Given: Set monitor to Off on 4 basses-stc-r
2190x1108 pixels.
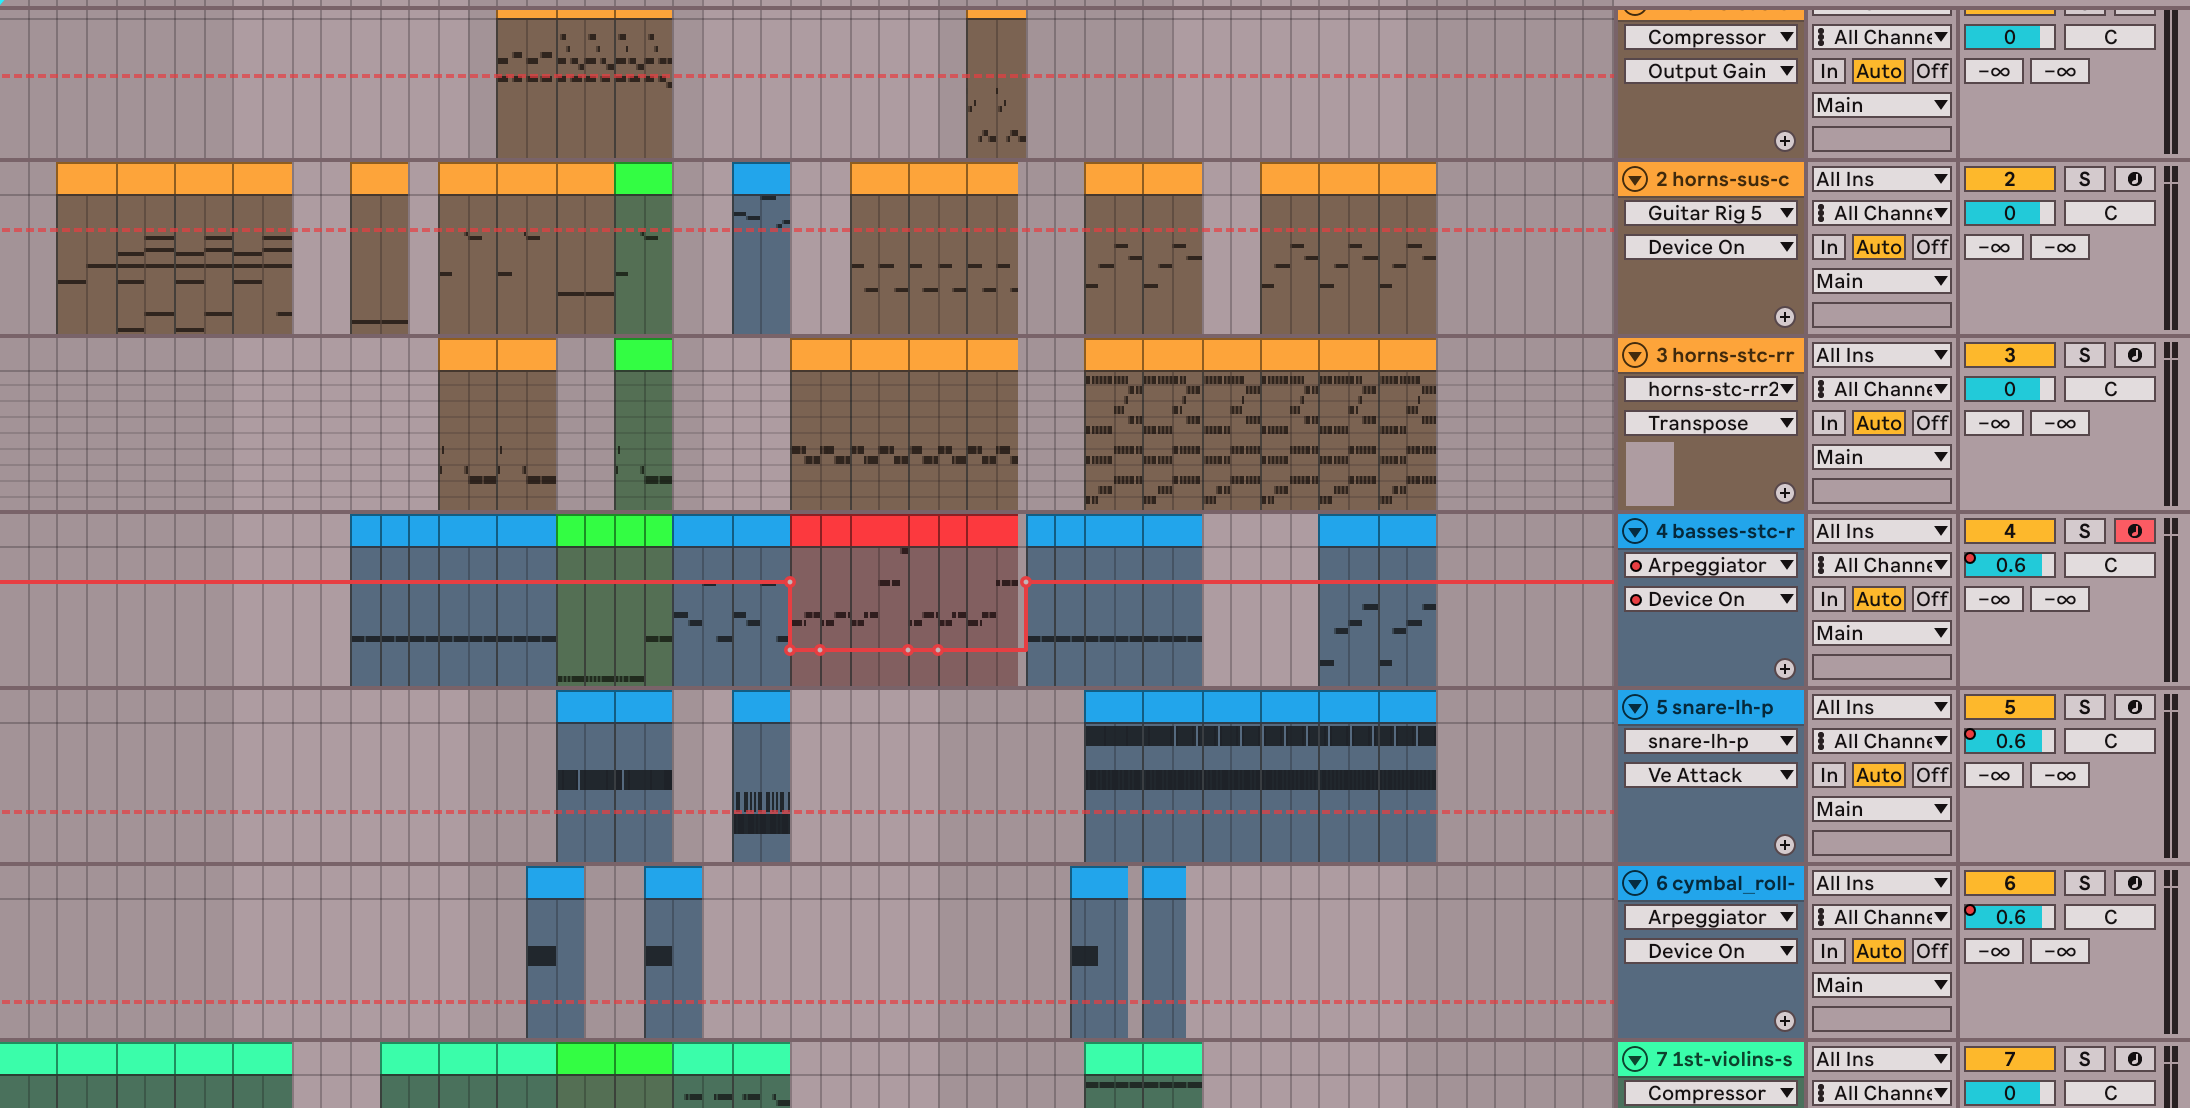Looking at the screenshot, I should coord(1931,599).
